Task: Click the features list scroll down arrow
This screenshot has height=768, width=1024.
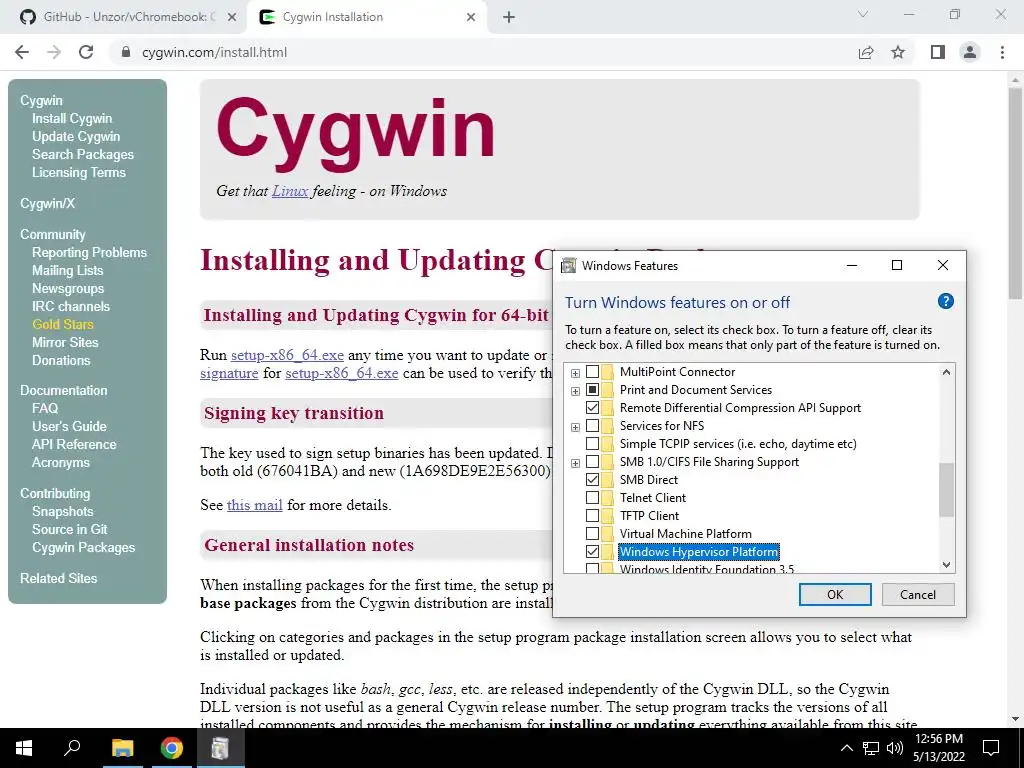Action: (x=946, y=565)
